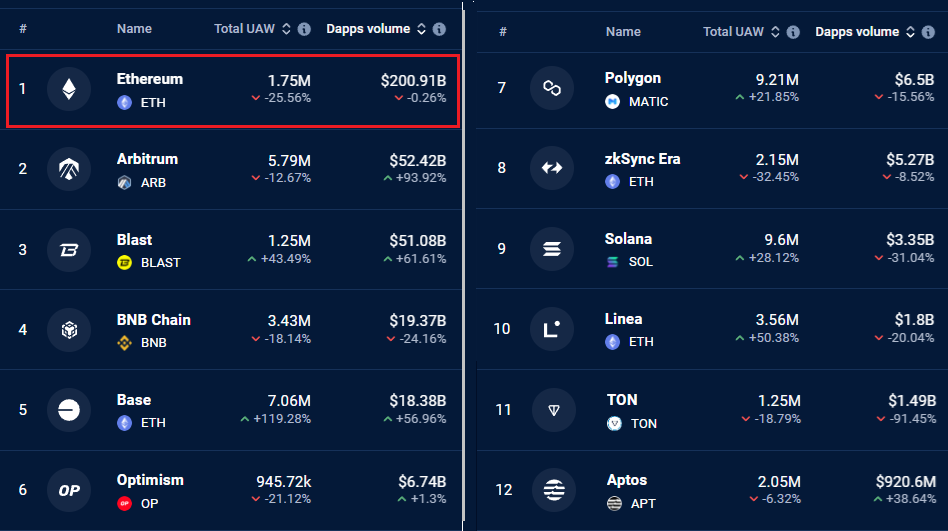
Task: Click the Polygon chain logo icon
Action: [551, 88]
